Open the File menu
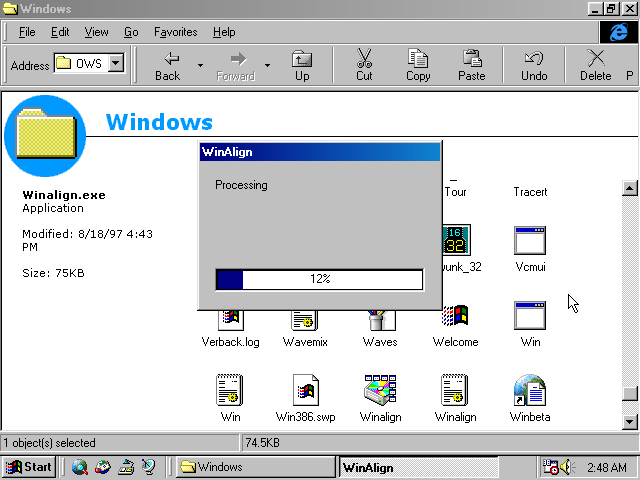Image resolution: width=640 pixels, height=480 pixels. click(x=27, y=32)
